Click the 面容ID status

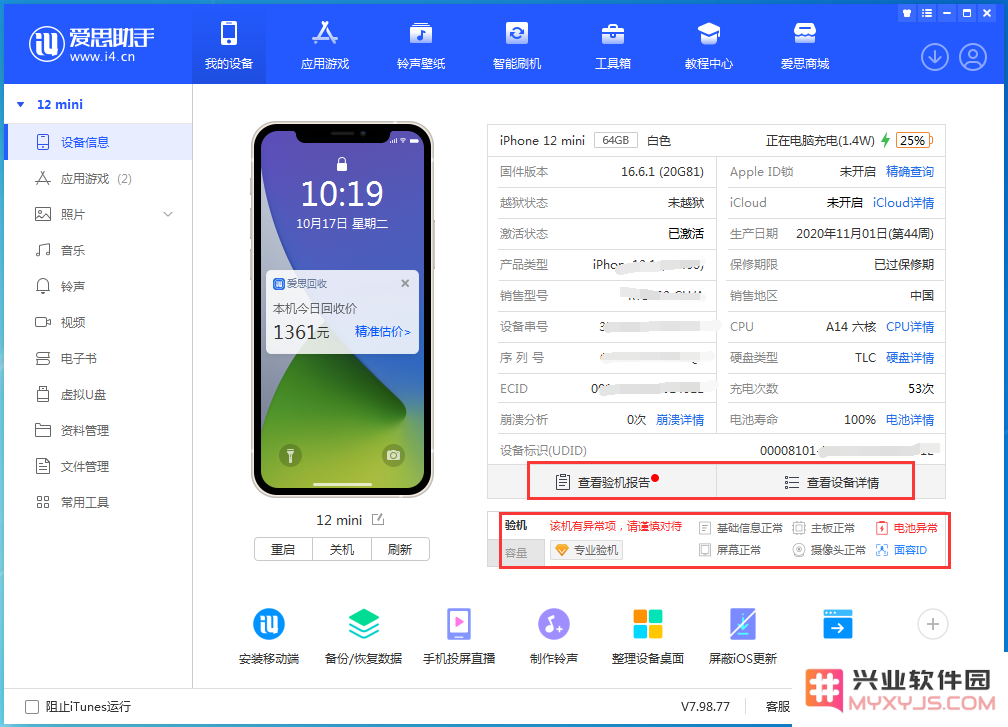[x=901, y=550]
